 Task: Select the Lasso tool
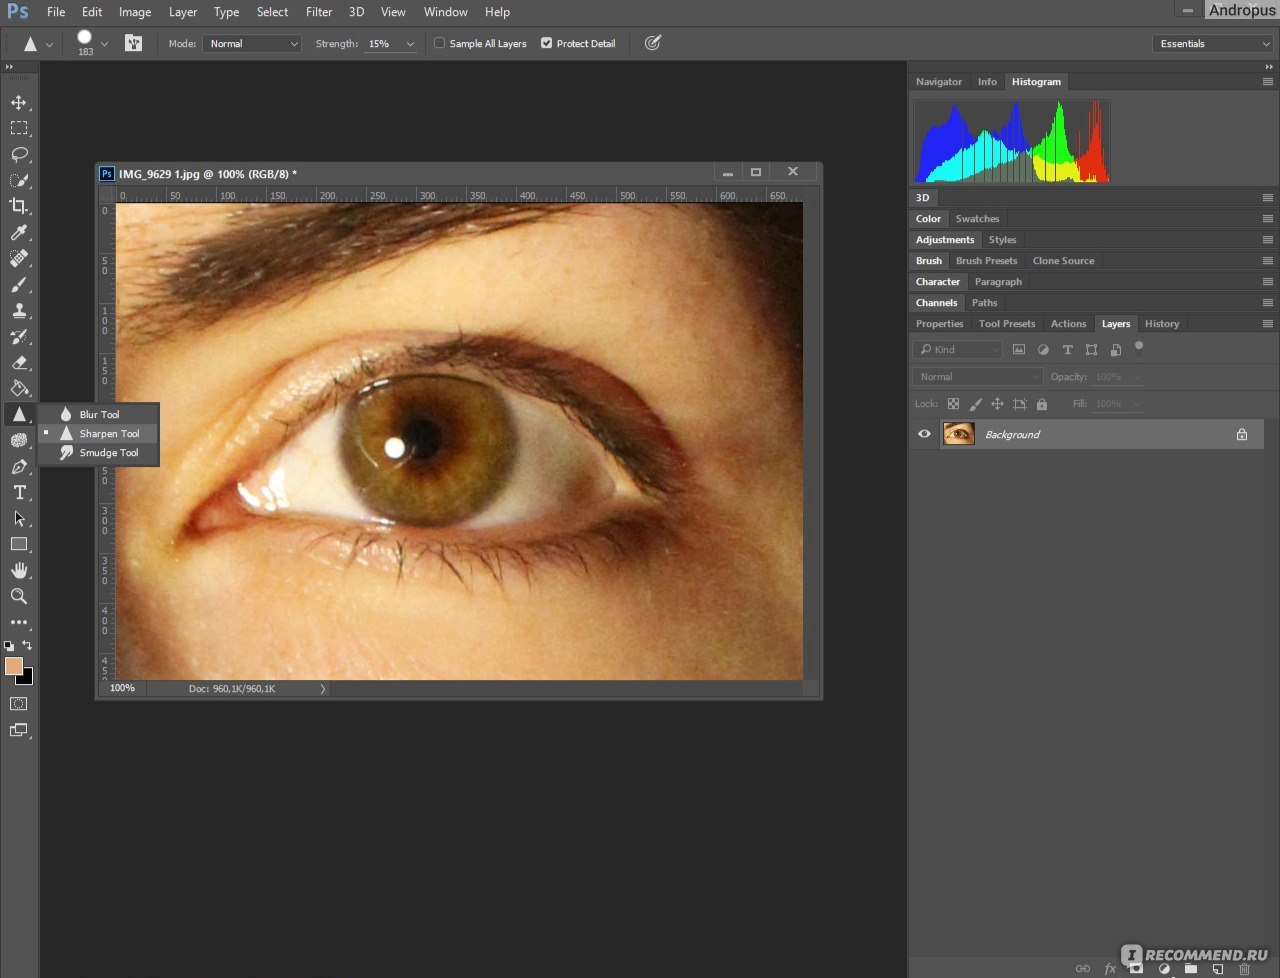point(19,155)
